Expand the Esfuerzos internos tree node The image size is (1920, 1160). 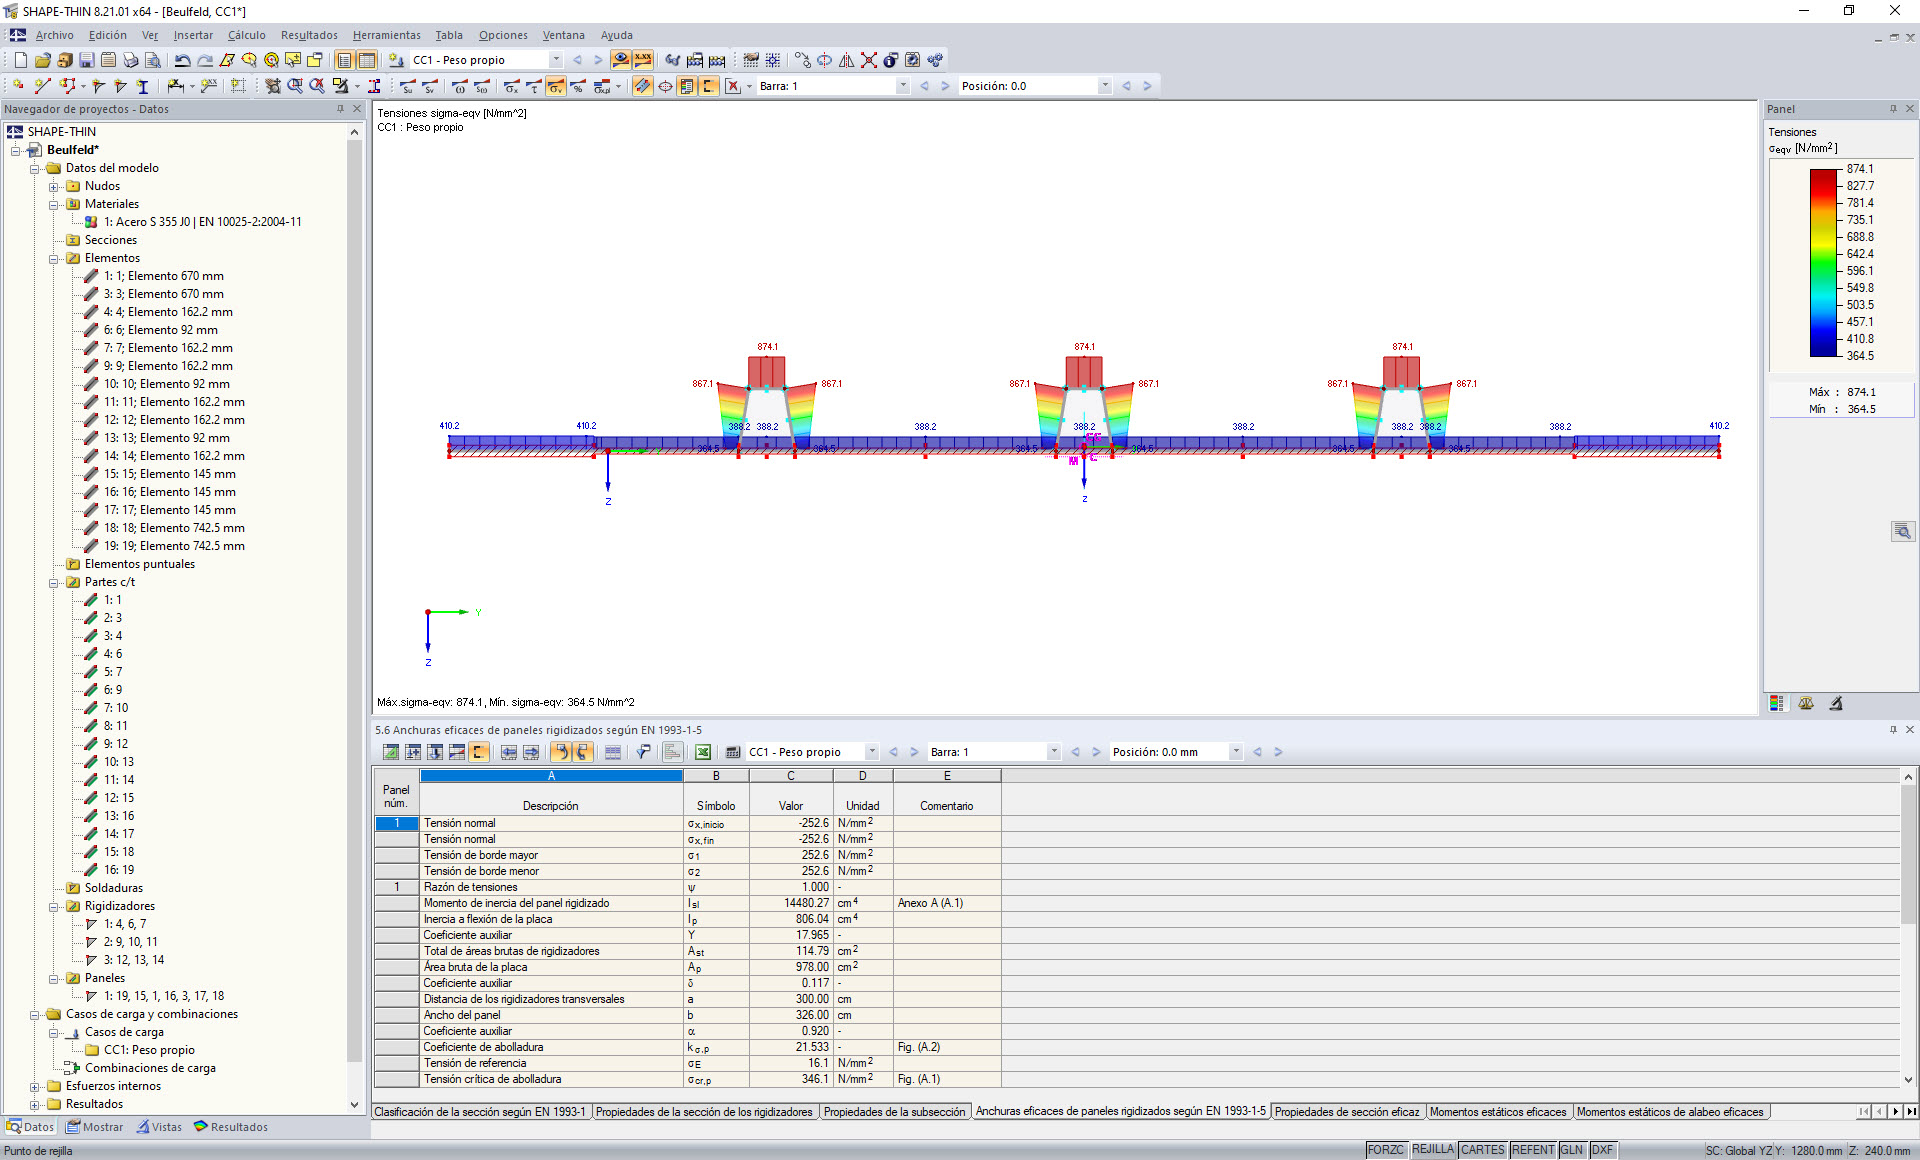(x=35, y=1086)
